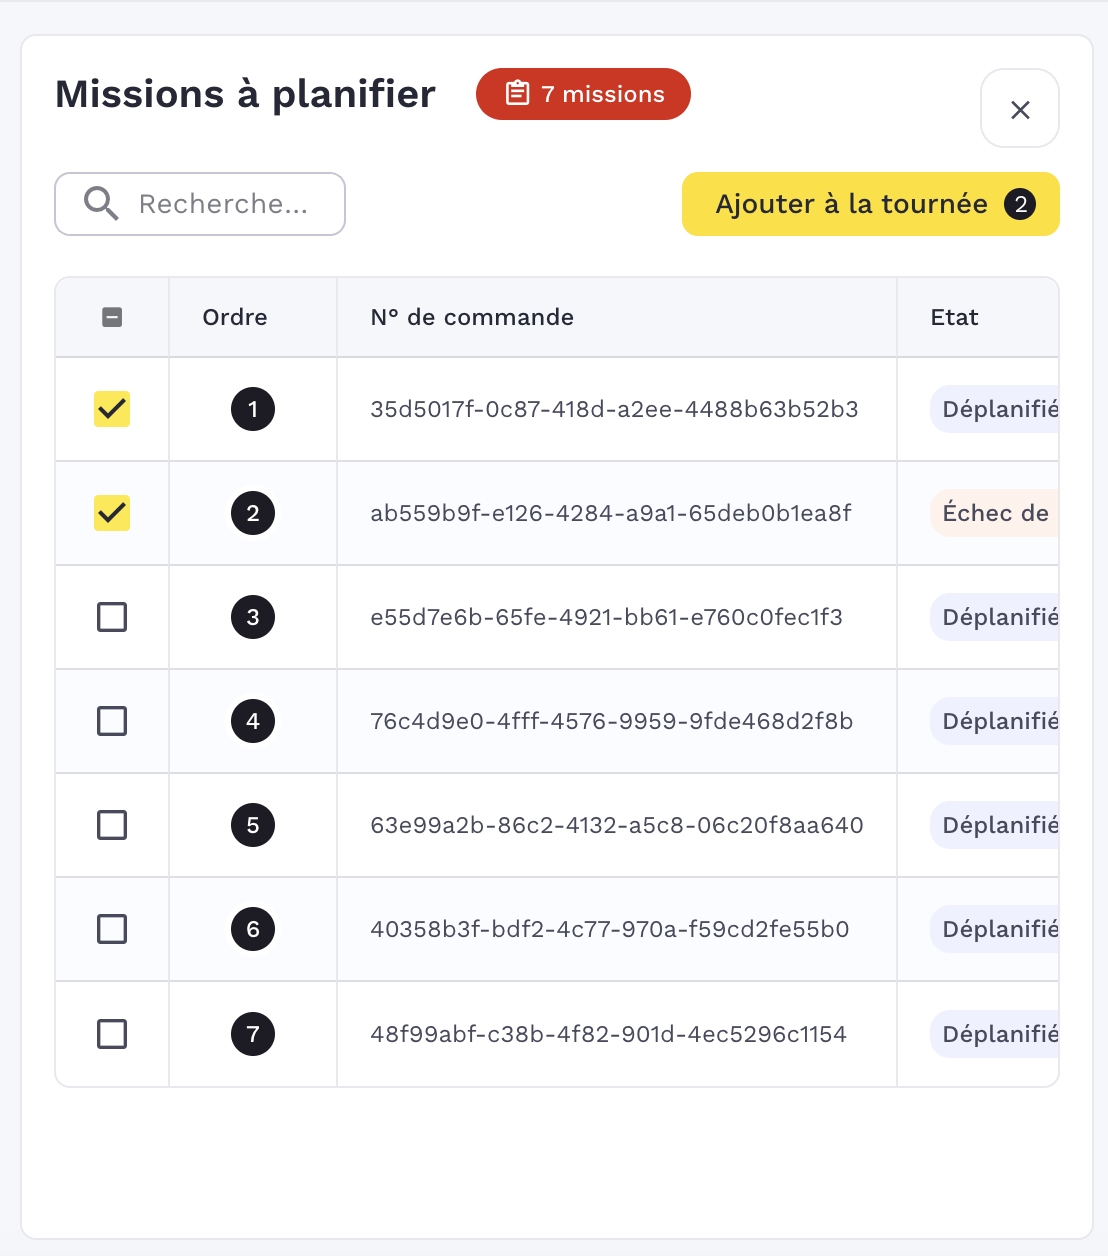Screen dimensions: 1108x1256
Task: Close the Missions à planifier panel
Action: tap(1020, 109)
